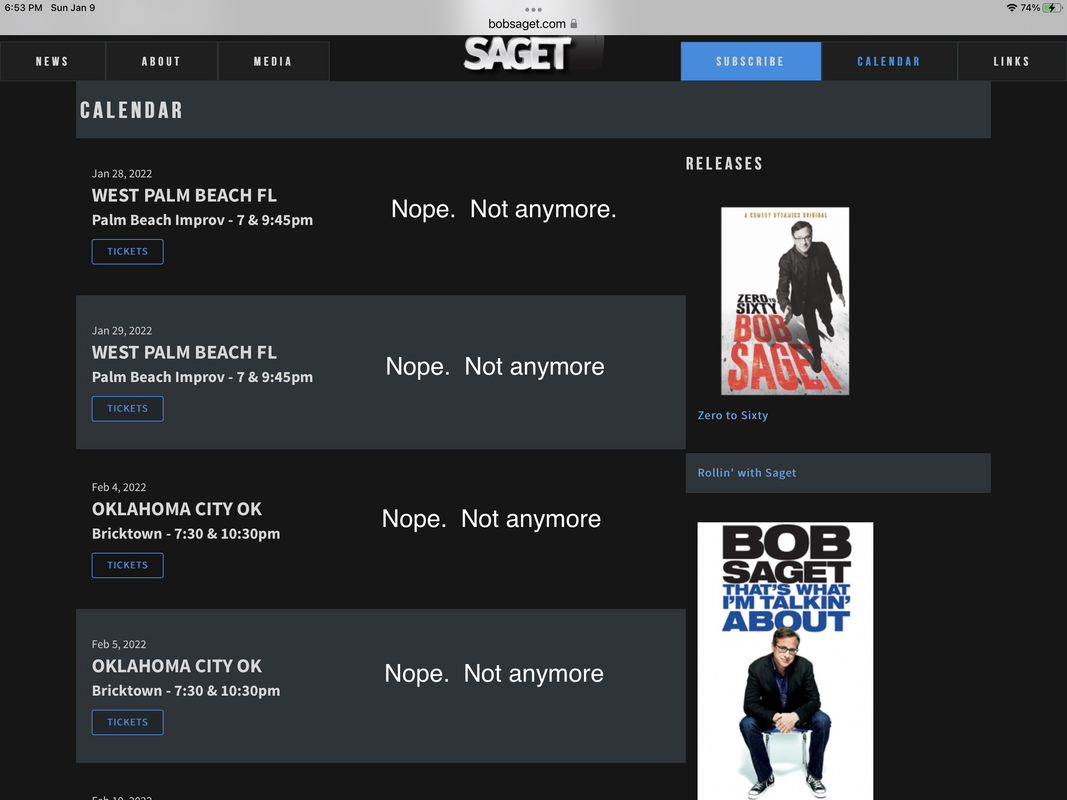Click the CALENDAR page heading
Viewport: 1067px width, 800px height.
(131, 110)
